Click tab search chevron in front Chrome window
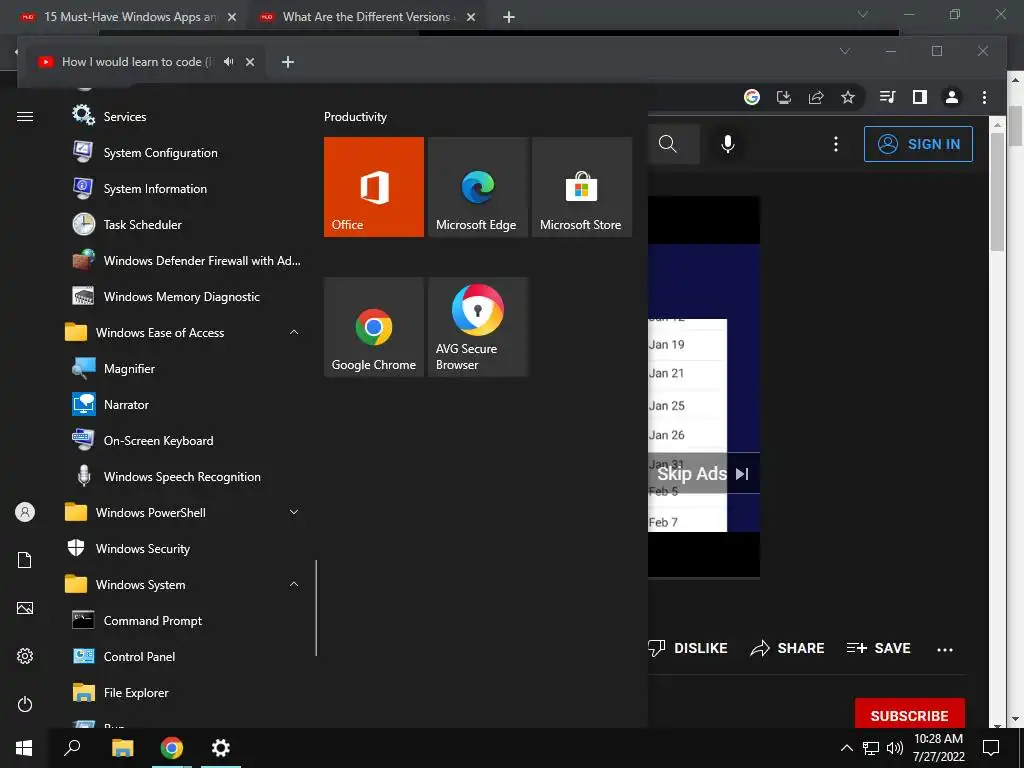Image resolution: width=1024 pixels, height=768 pixels. click(x=844, y=51)
